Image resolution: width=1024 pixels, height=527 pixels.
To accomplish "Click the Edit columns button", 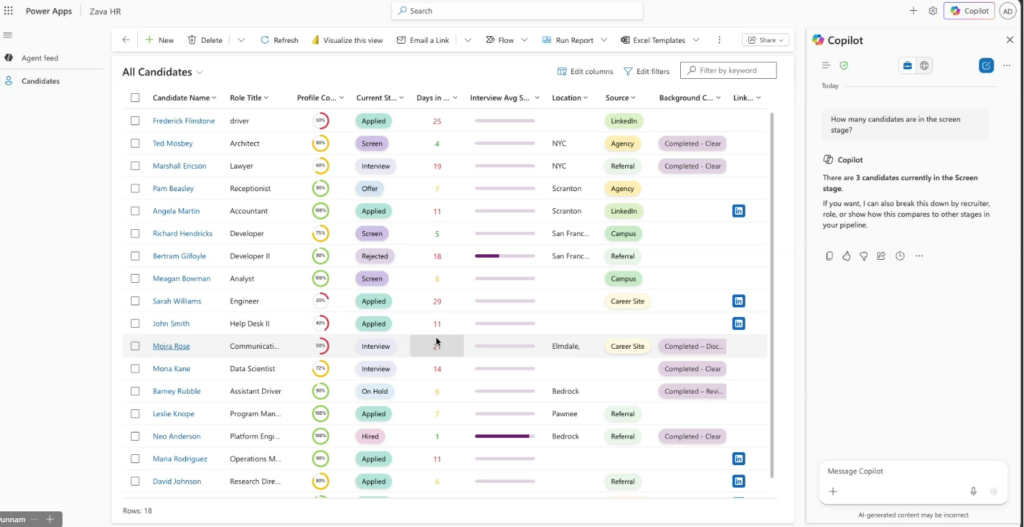I will [585, 71].
